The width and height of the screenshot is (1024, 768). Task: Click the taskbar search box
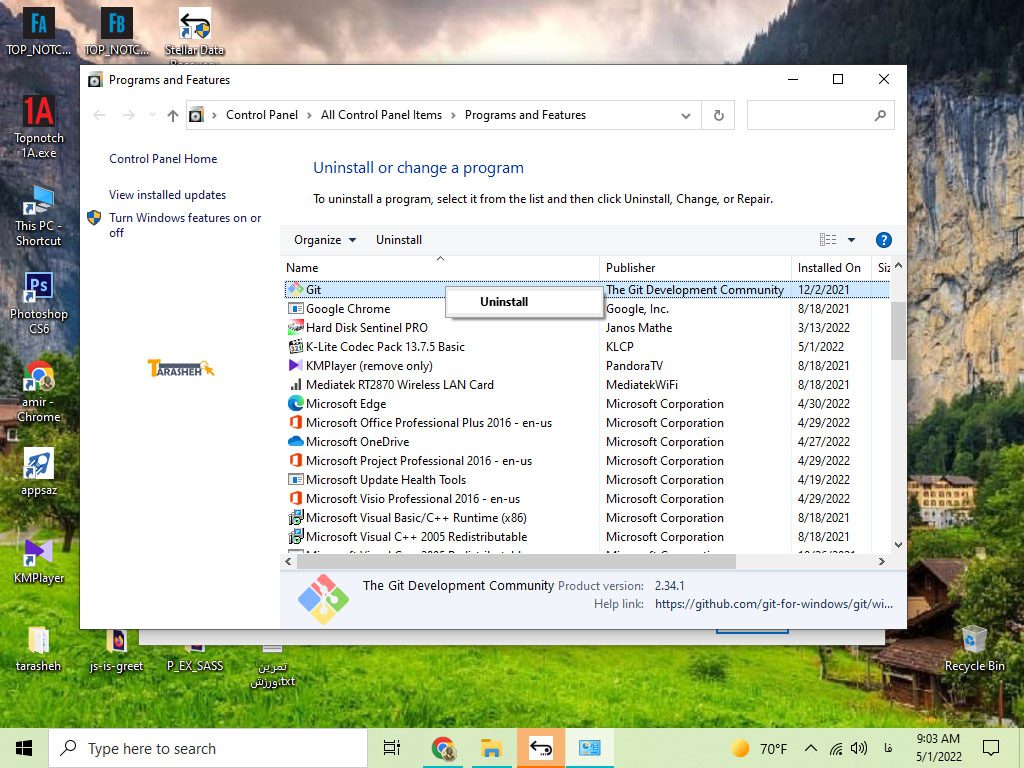tap(208, 748)
